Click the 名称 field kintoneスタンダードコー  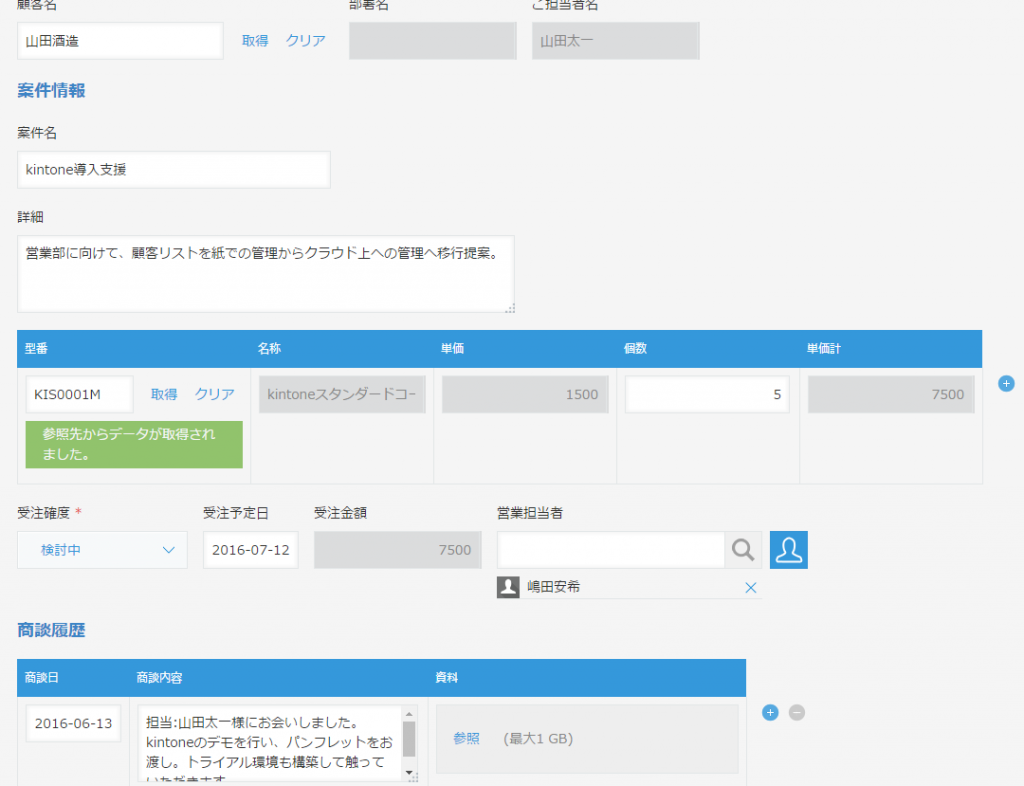coord(342,394)
